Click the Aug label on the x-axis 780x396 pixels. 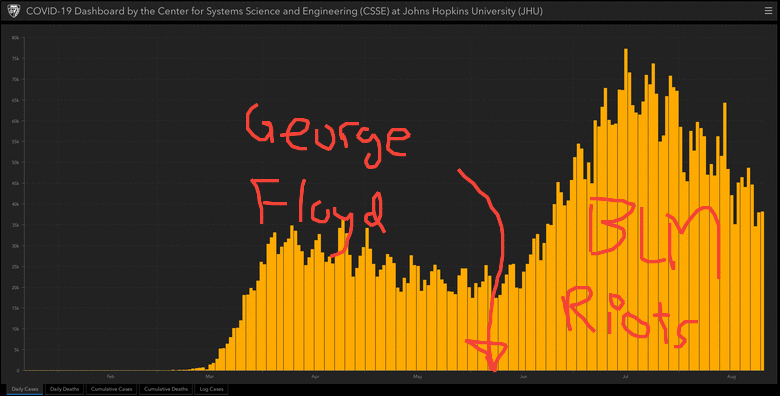731,376
